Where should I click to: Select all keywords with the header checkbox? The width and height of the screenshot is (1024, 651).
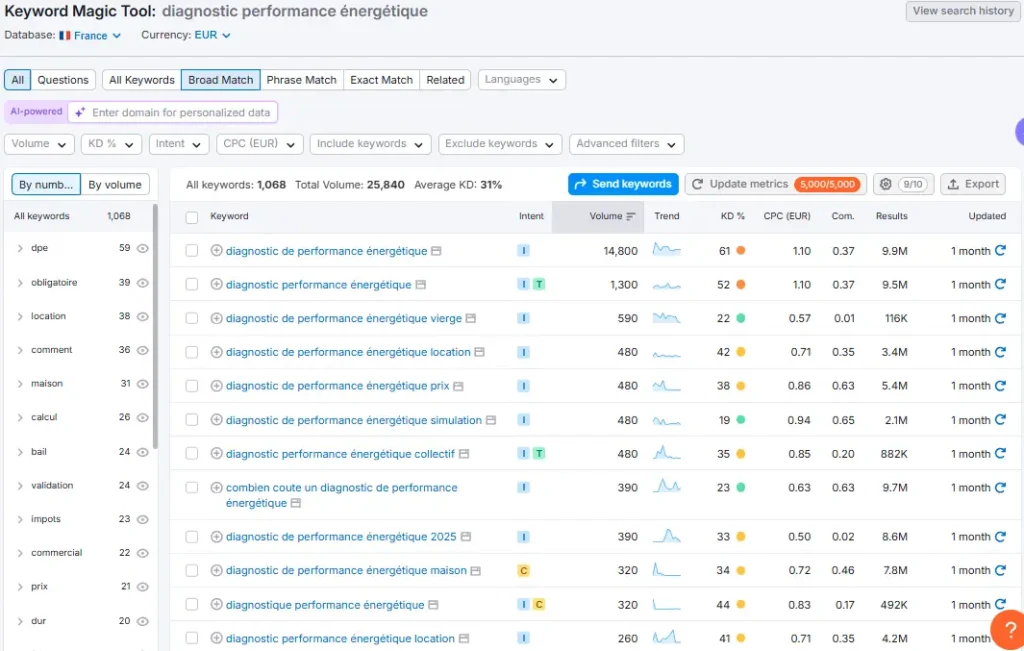tap(190, 216)
